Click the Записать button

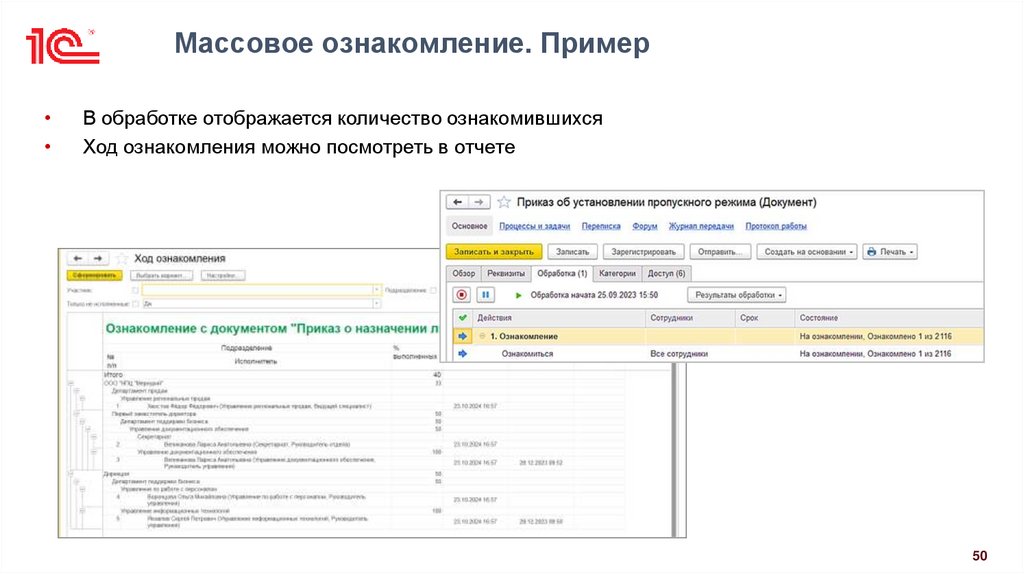click(572, 252)
